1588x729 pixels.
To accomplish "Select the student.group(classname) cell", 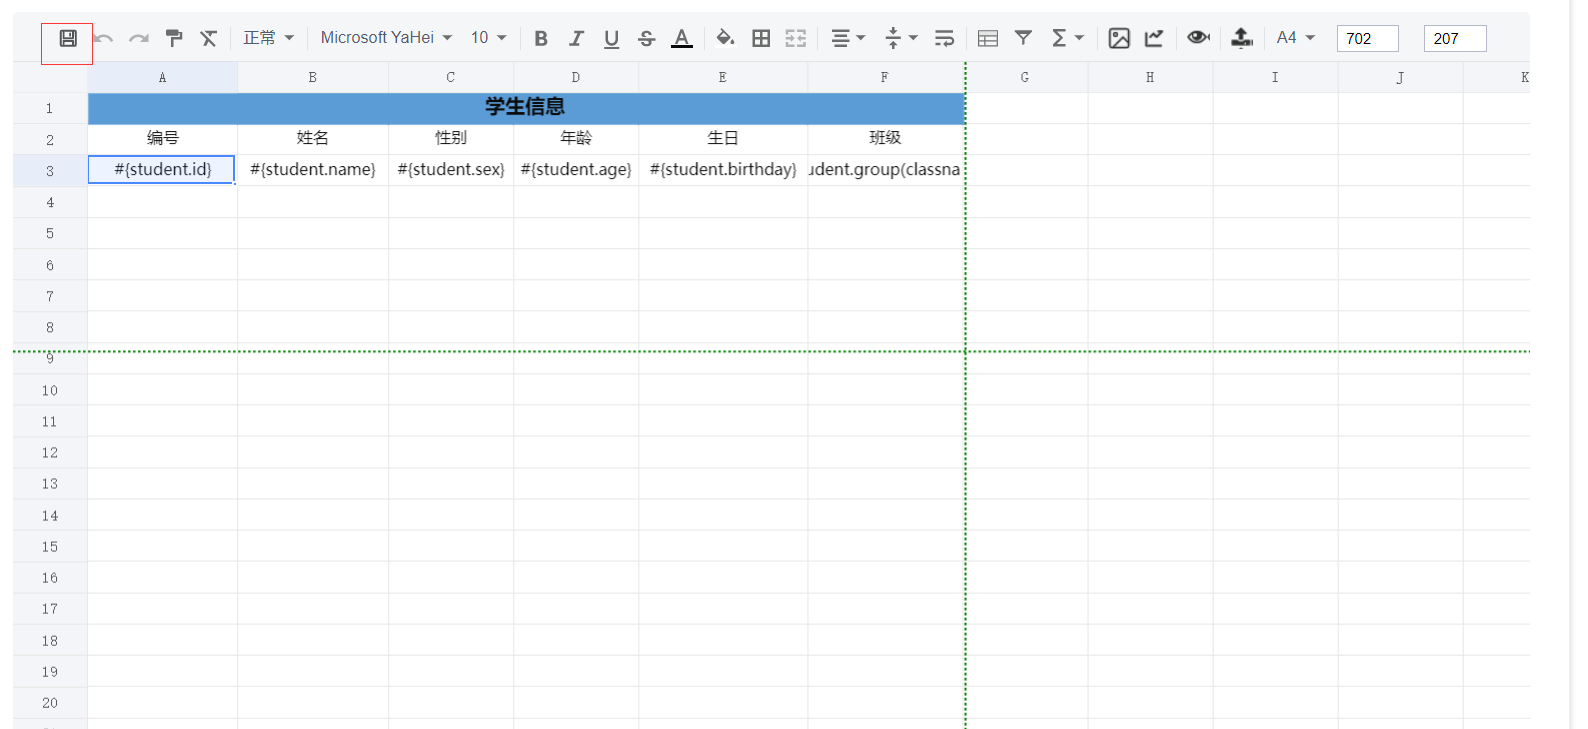I will pyautogui.click(x=886, y=170).
